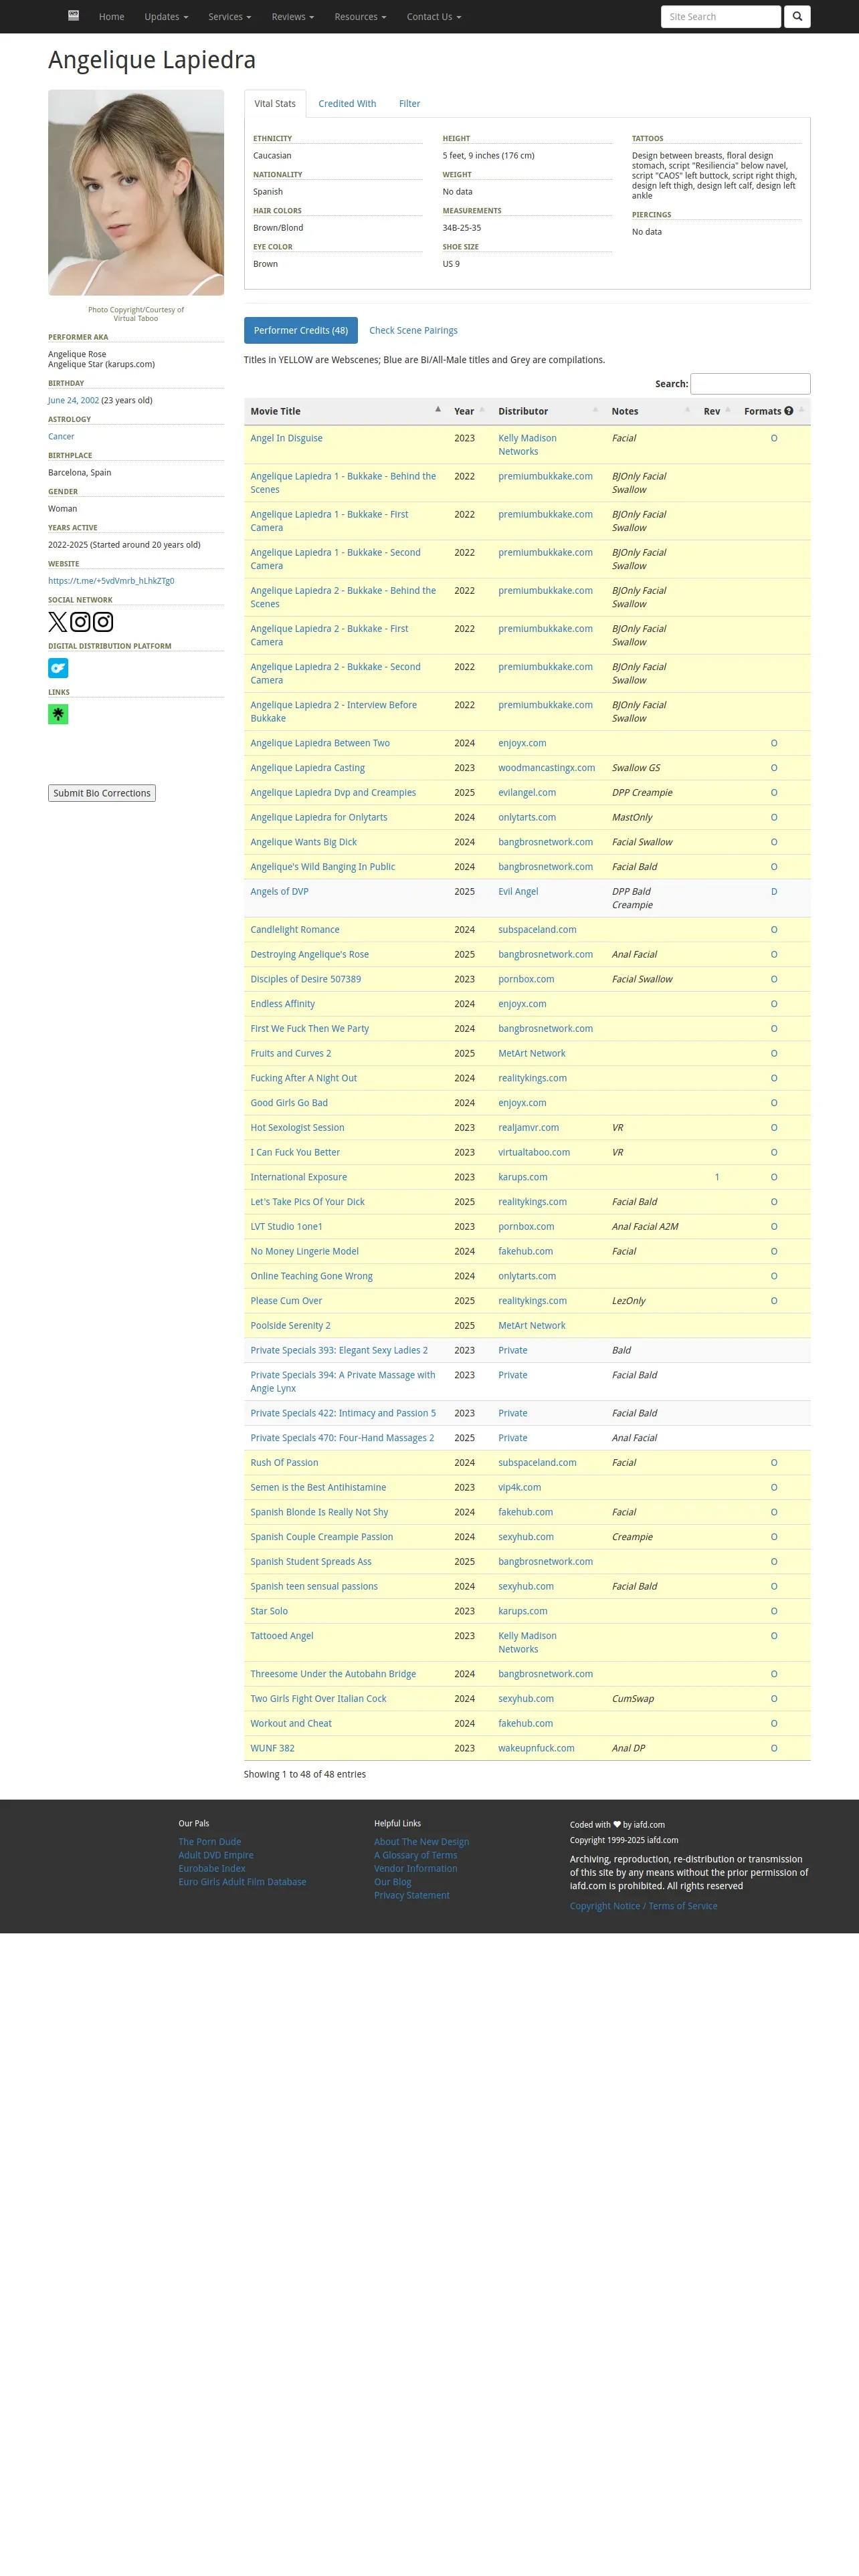
Task: Click the 'Barcelona, Spain' birthplace text
Action: (80, 472)
